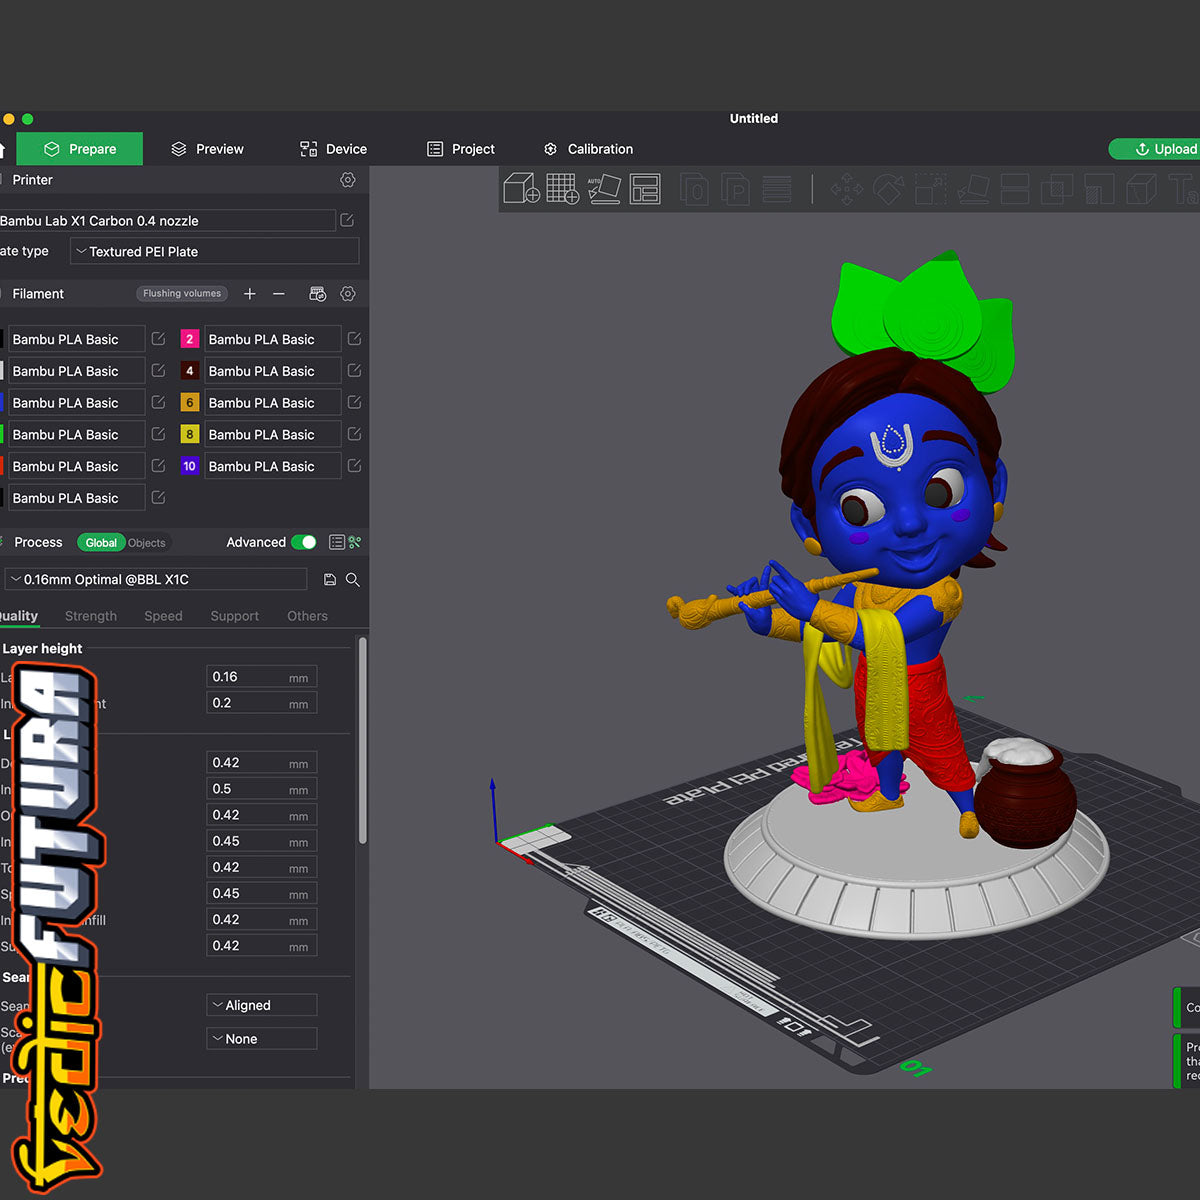Open the Aligned seam position dropdown
This screenshot has width=1200, height=1200.
point(262,1006)
